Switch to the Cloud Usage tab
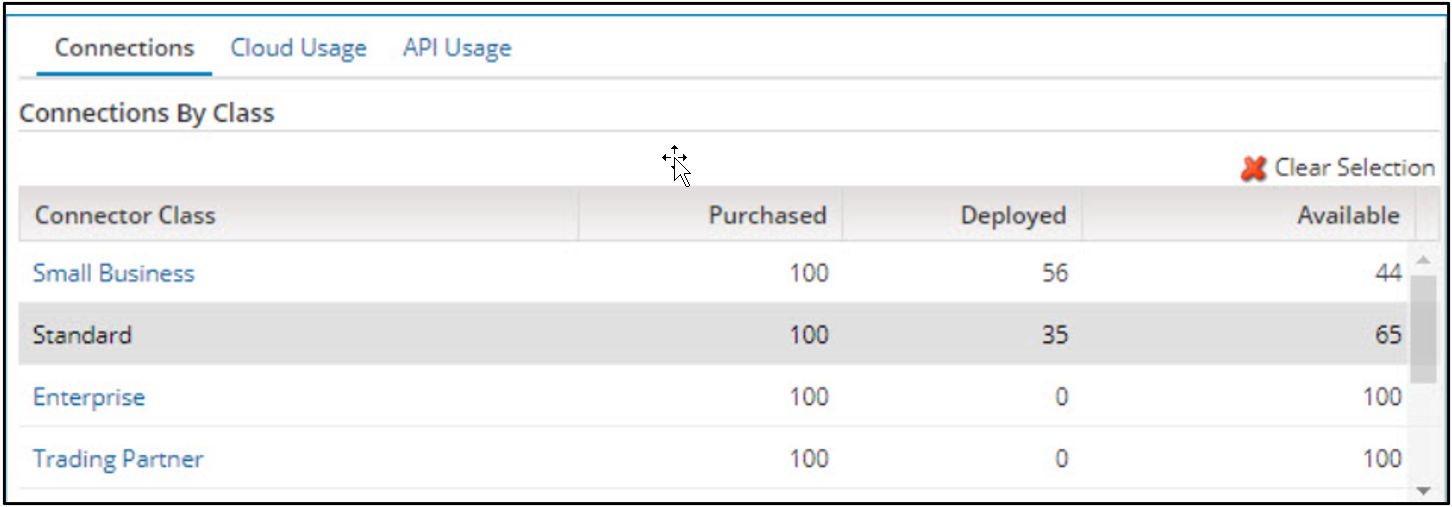 (x=298, y=48)
